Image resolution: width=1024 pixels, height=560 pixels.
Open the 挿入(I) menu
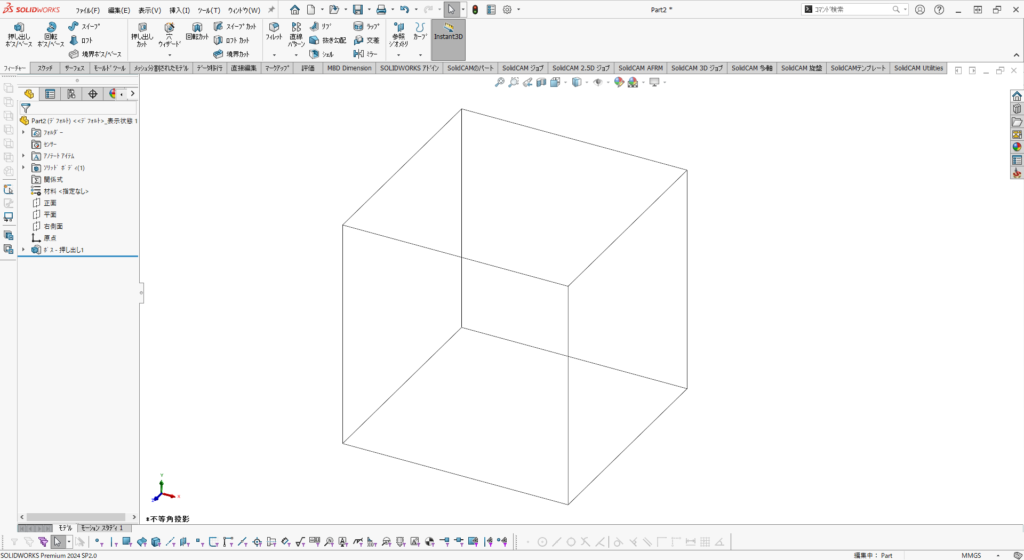[x=180, y=10]
